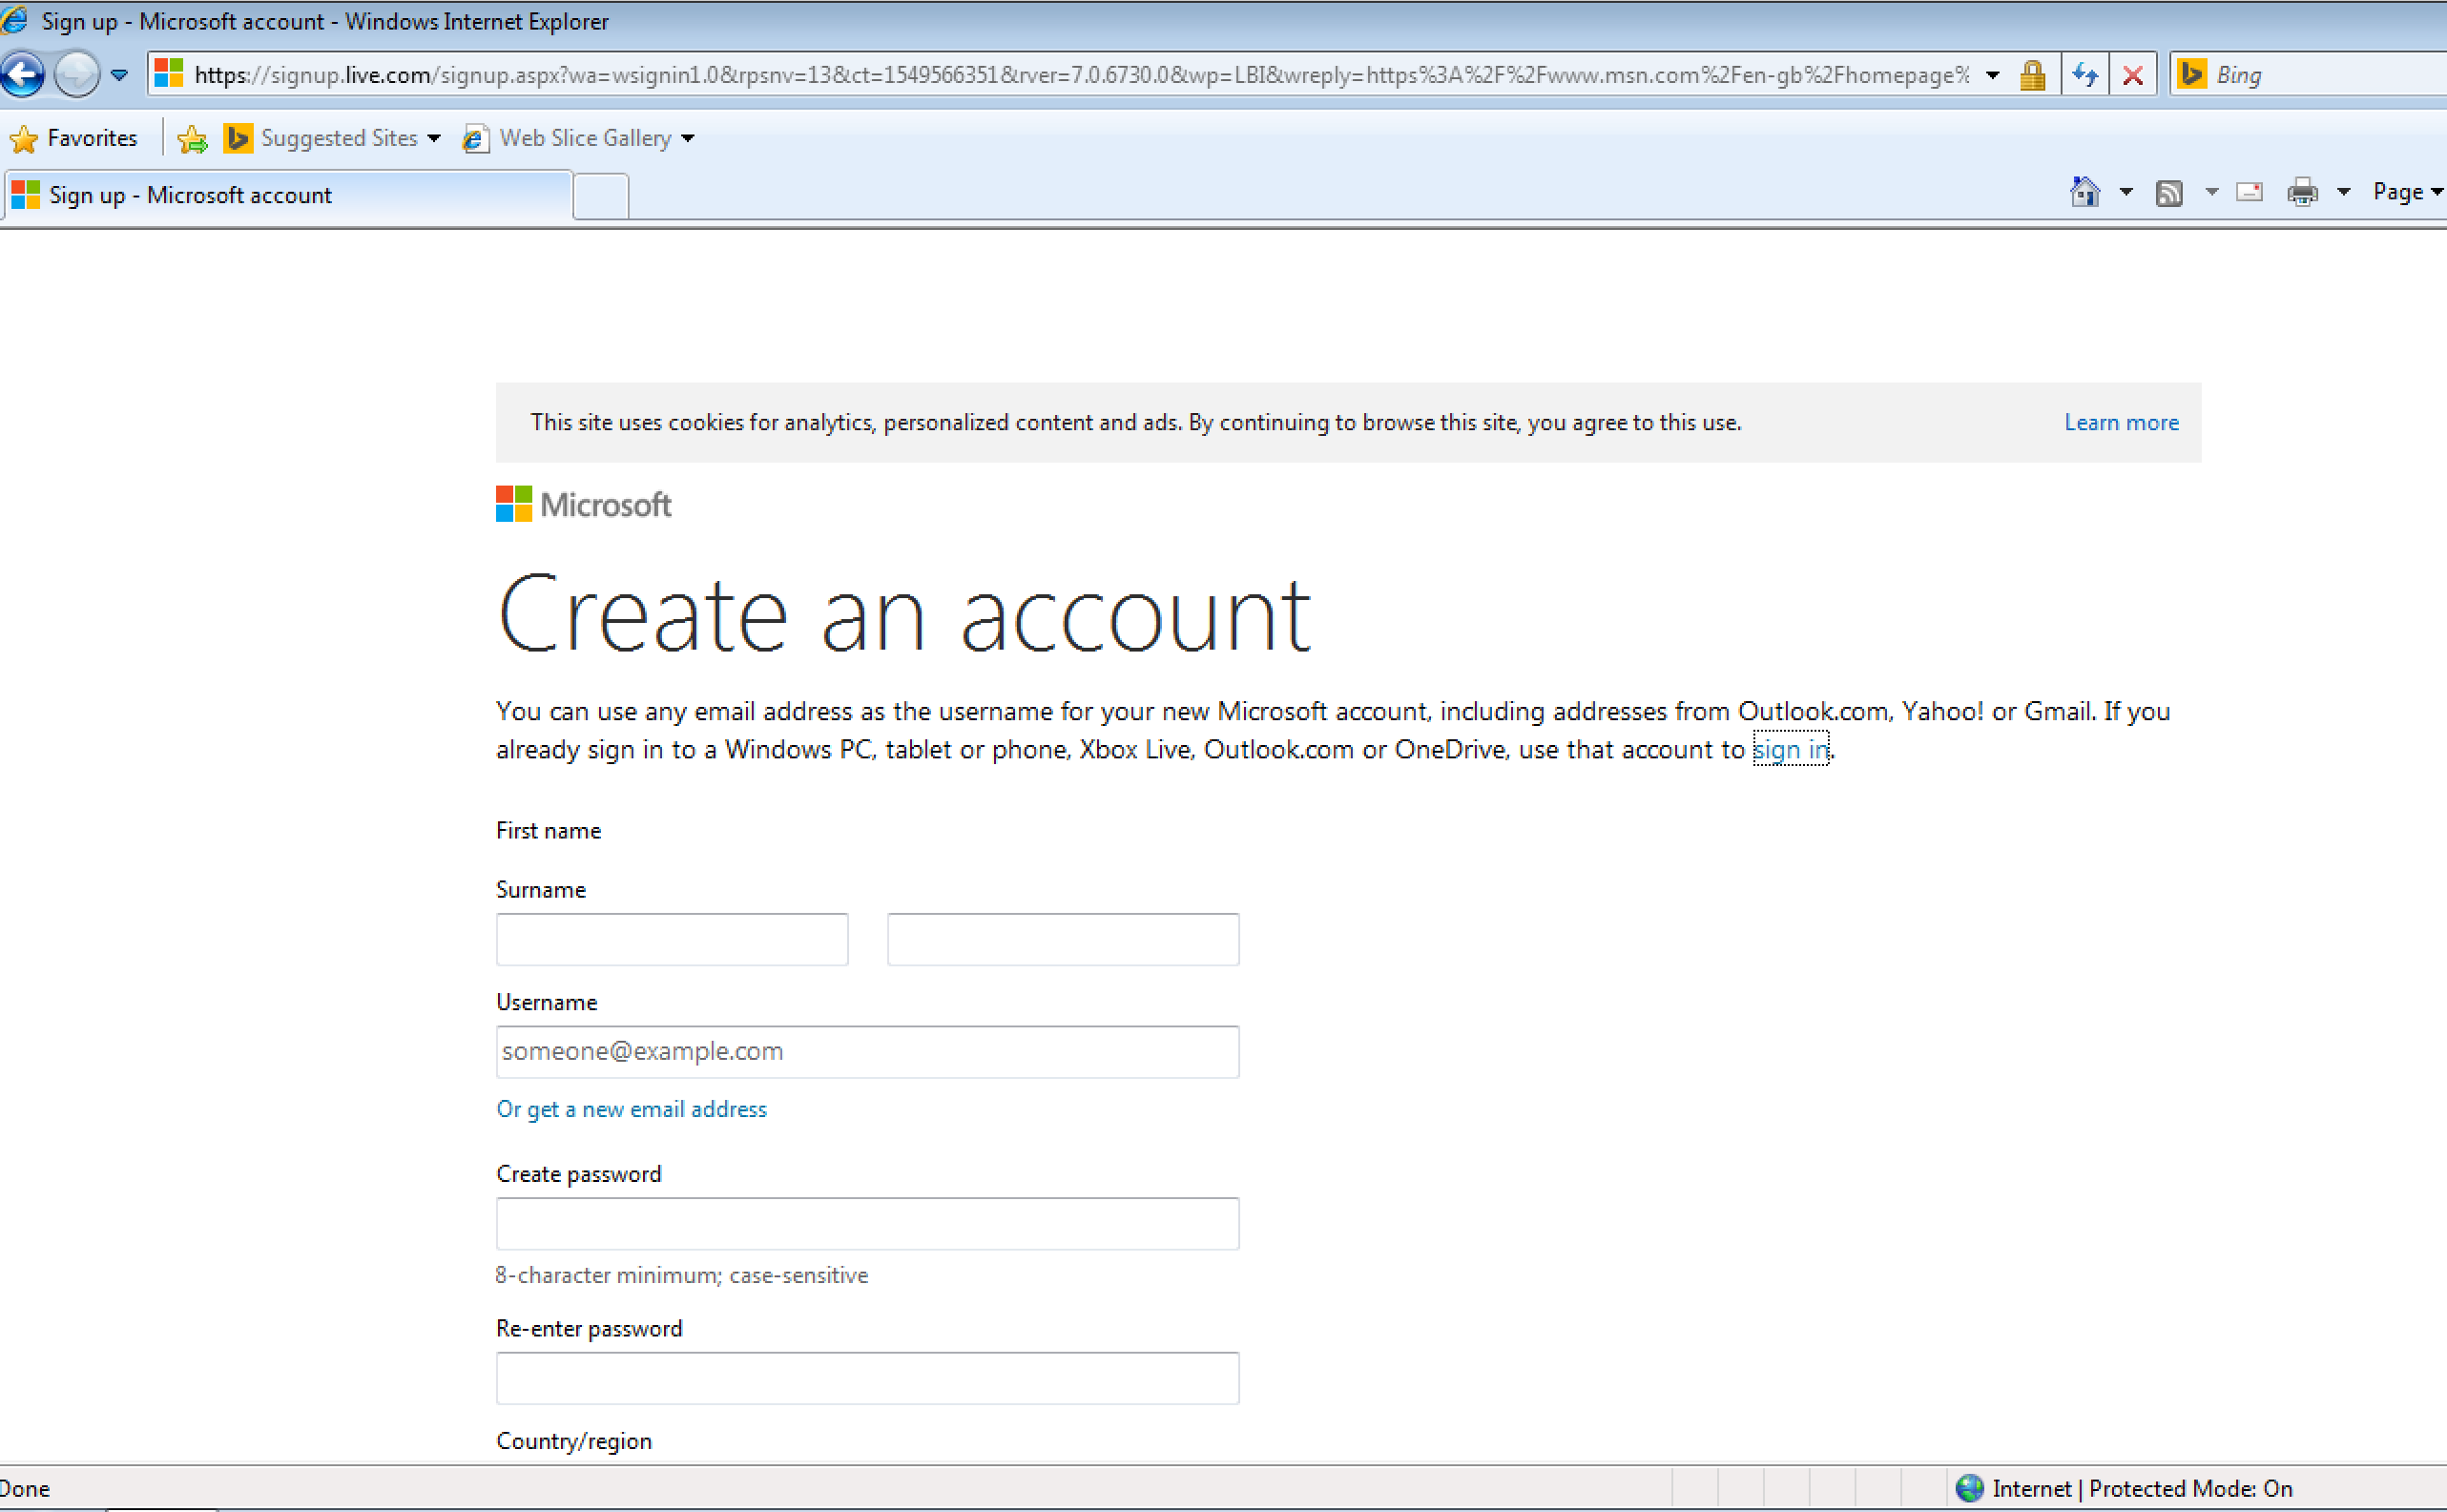Open a new blank tab
The height and width of the screenshot is (1512, 2447).
[601, 196]
